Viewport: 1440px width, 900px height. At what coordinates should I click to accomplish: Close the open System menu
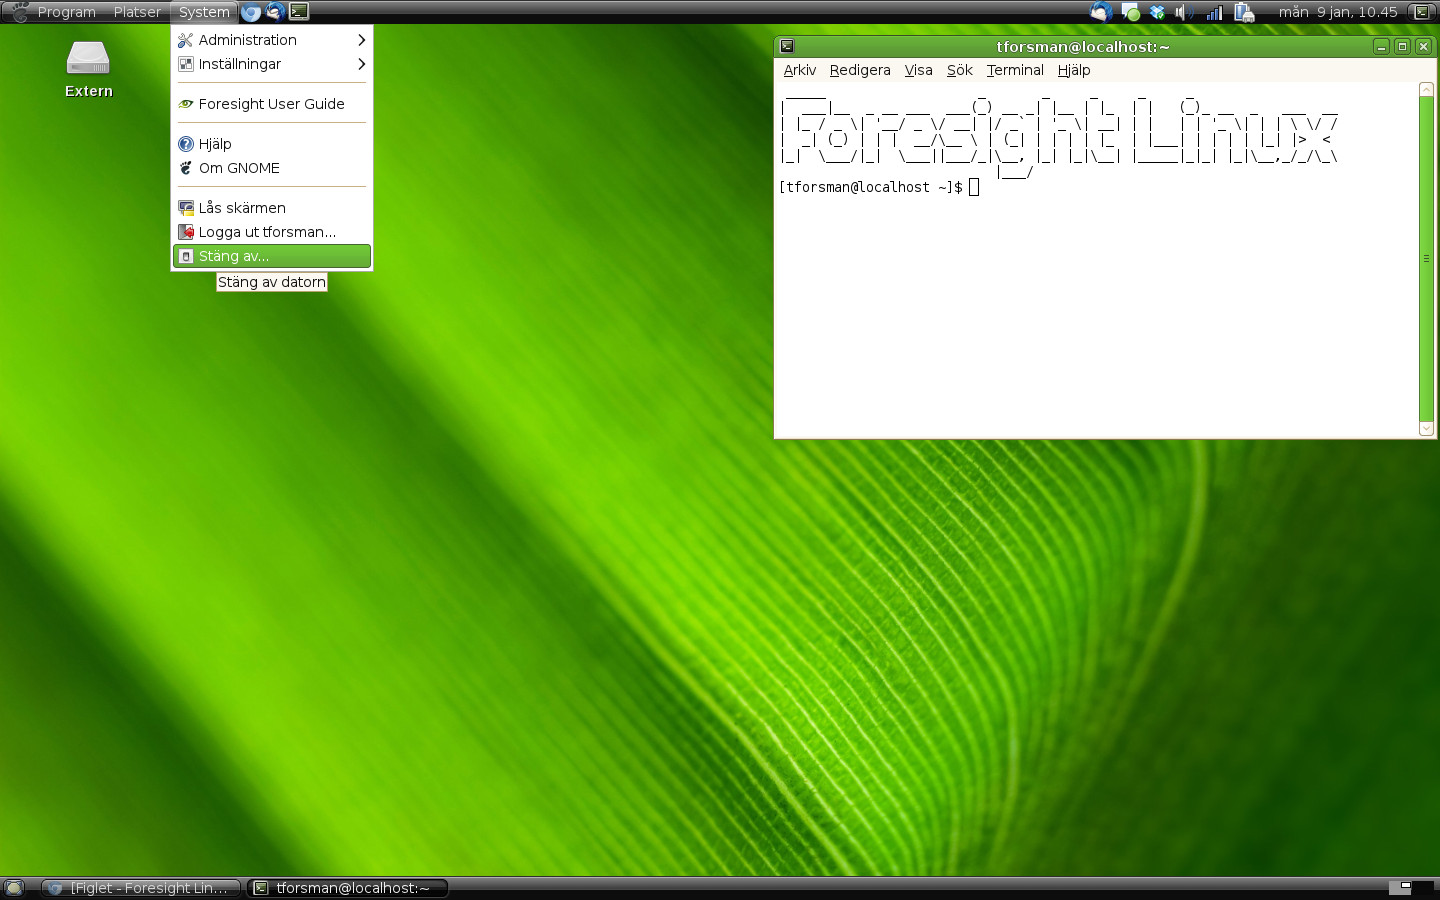click(204, 12)
